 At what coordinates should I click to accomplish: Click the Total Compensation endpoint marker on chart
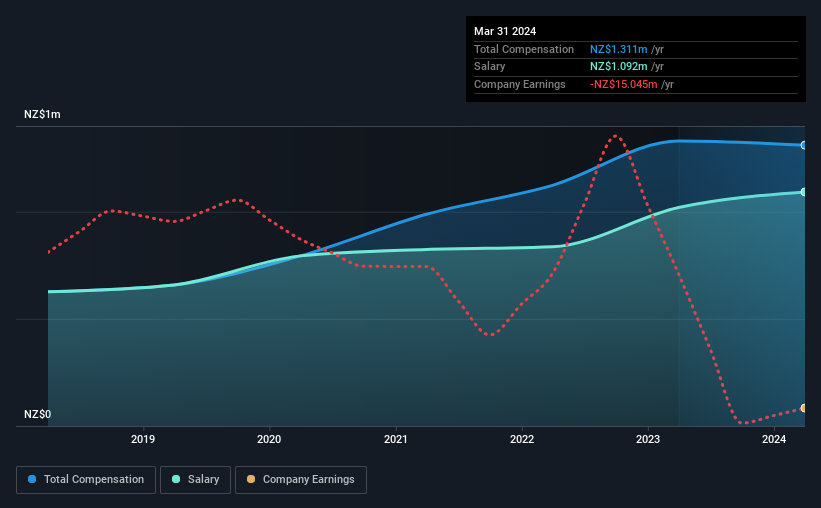point(803,145)
